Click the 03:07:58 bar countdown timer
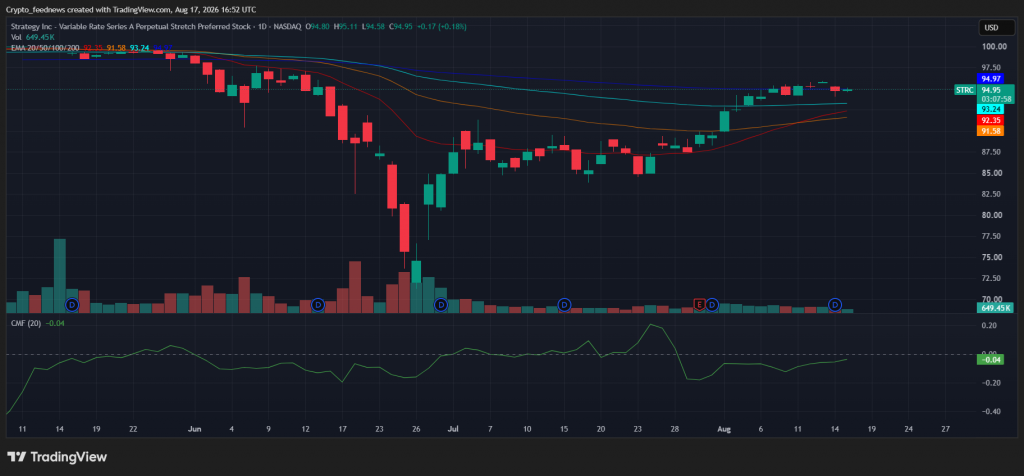The width and height of the screenshot is (1024, 476). coord(995,99)
